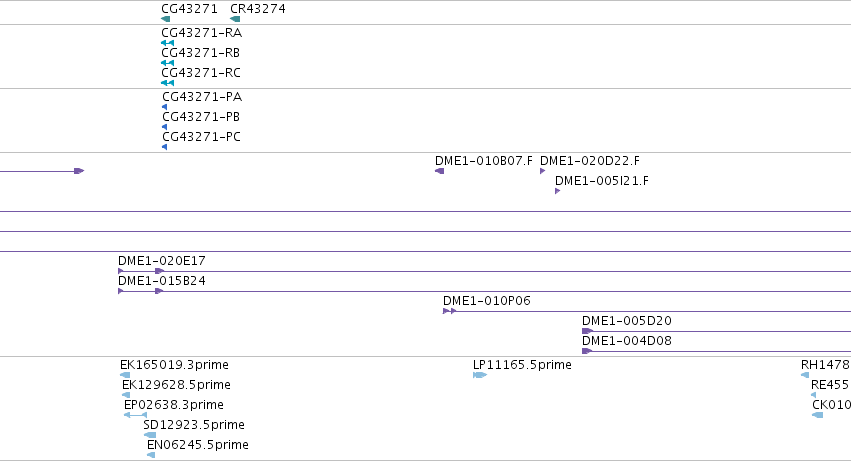This screenshot has width=851, height=461.
Task: Select DME1-010P06 feature label
Action: [486, 301]
